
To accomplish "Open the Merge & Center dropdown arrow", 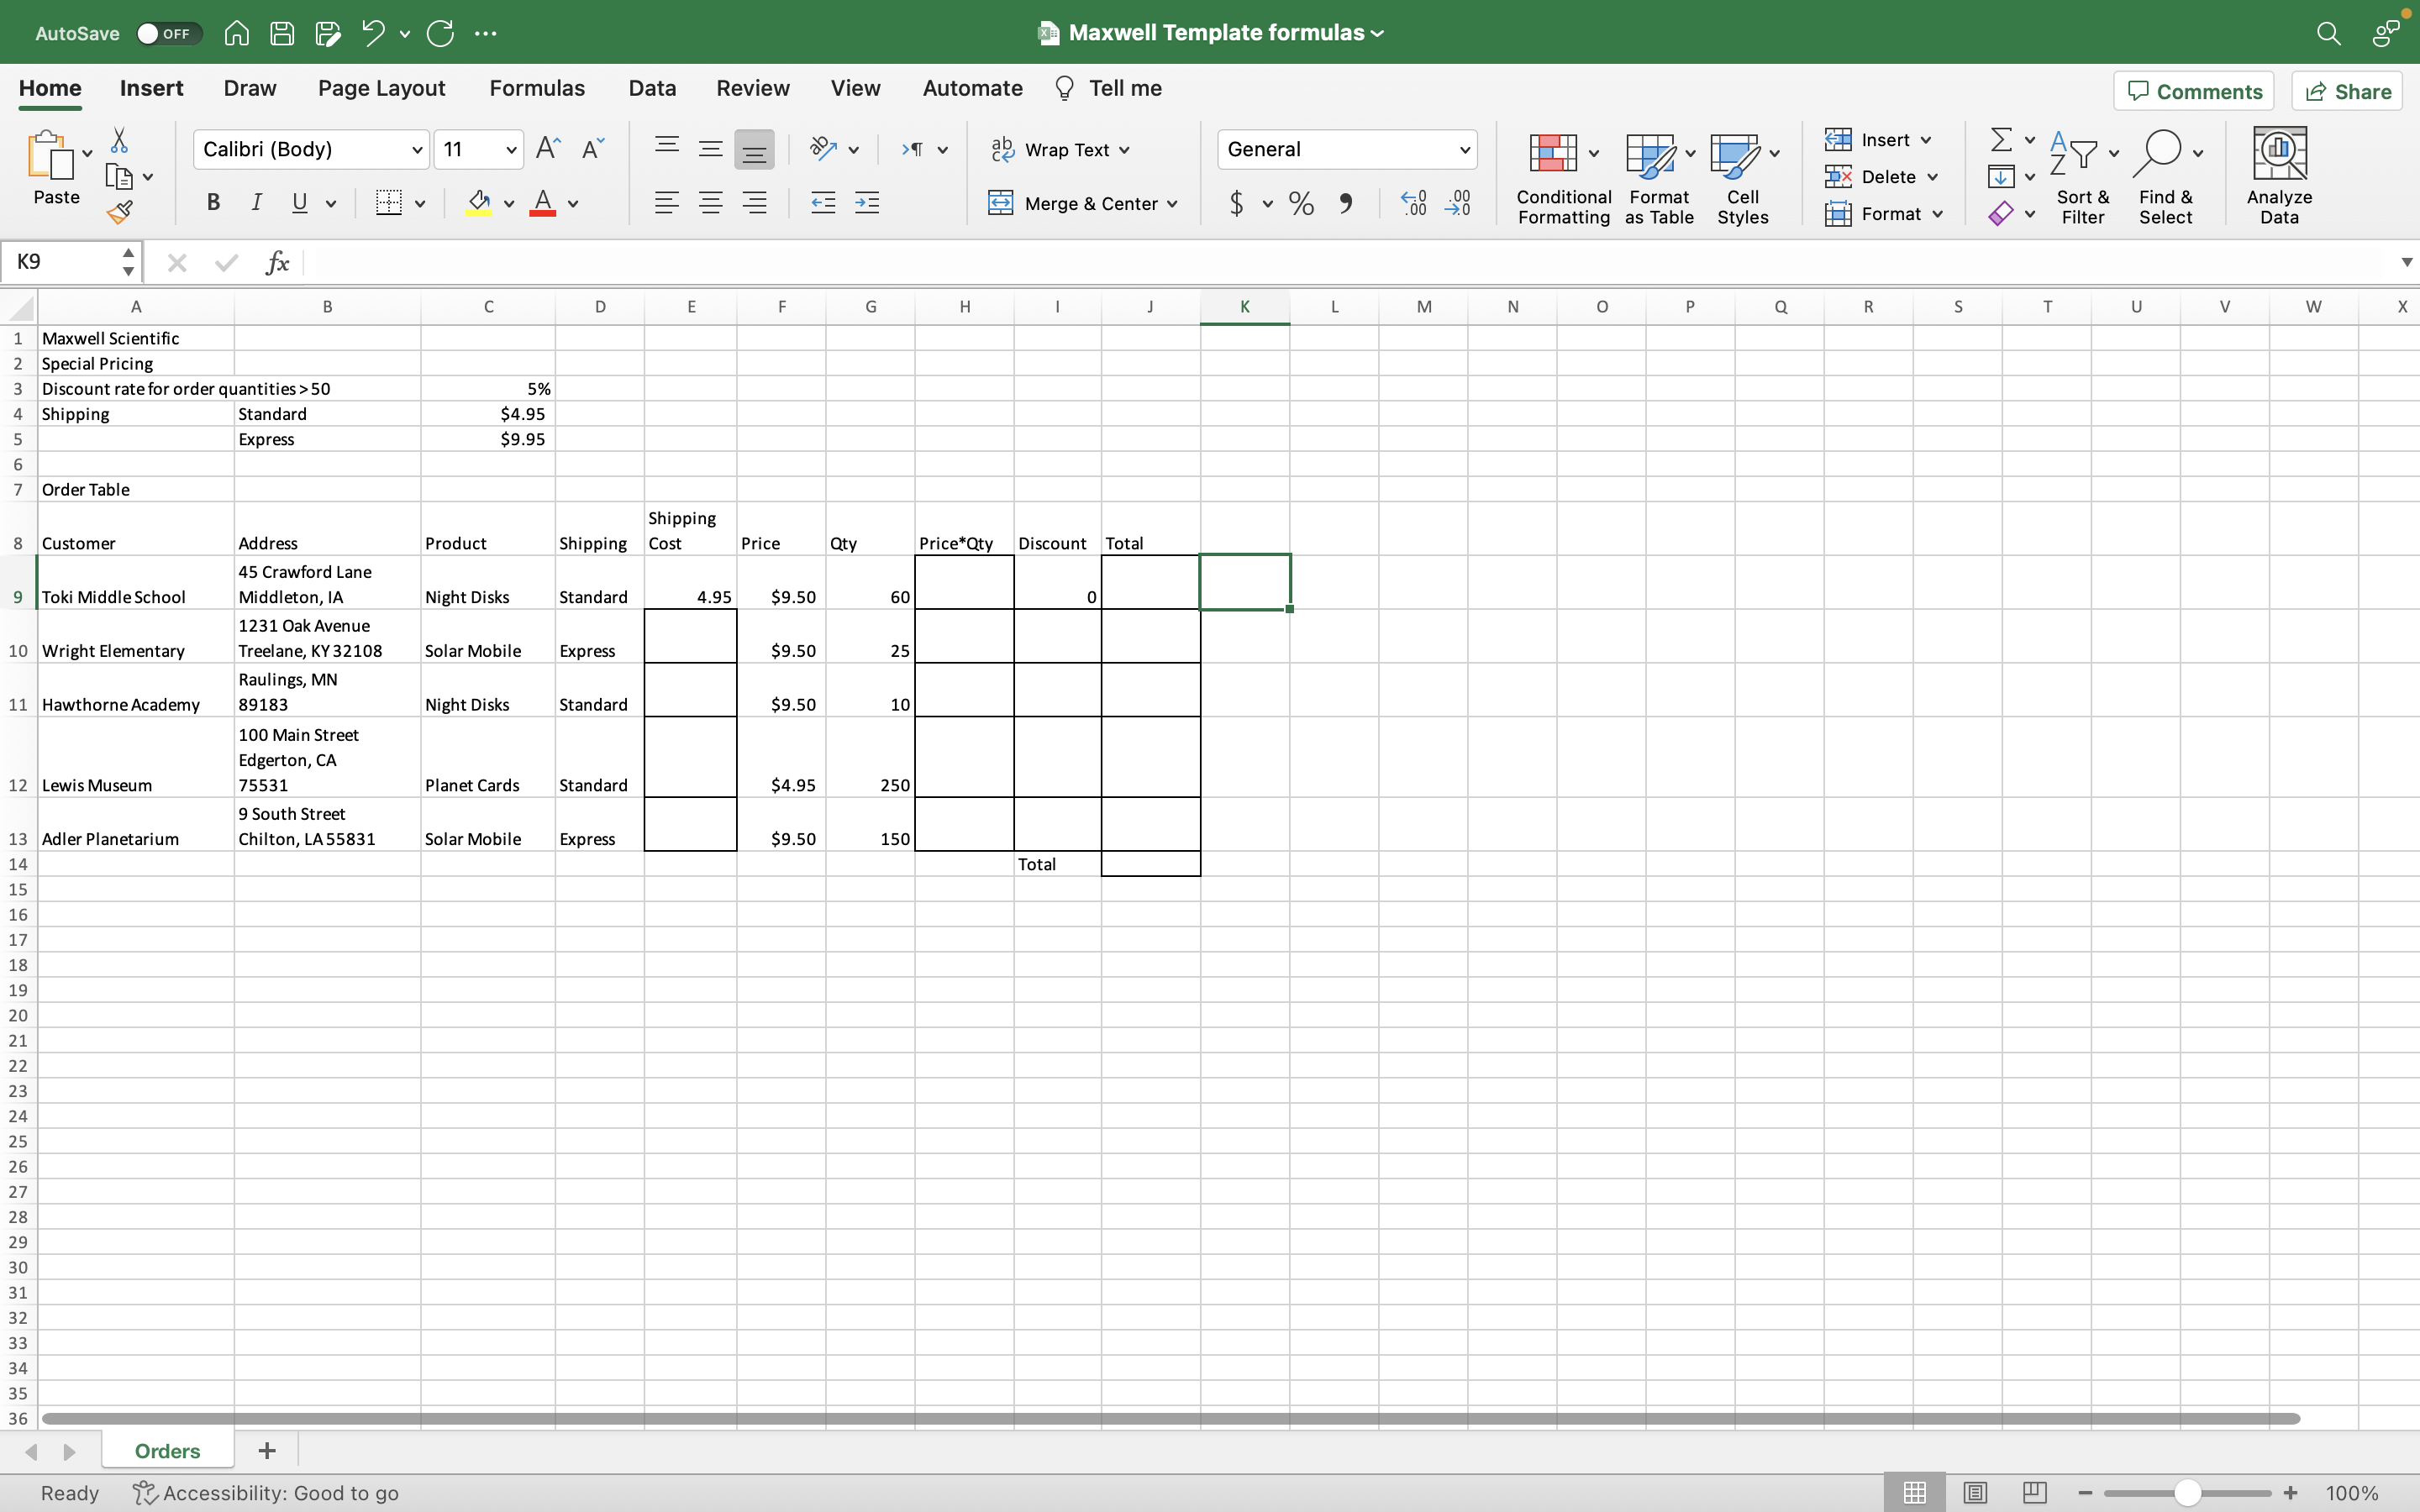I will click(x=1172, y=204).
